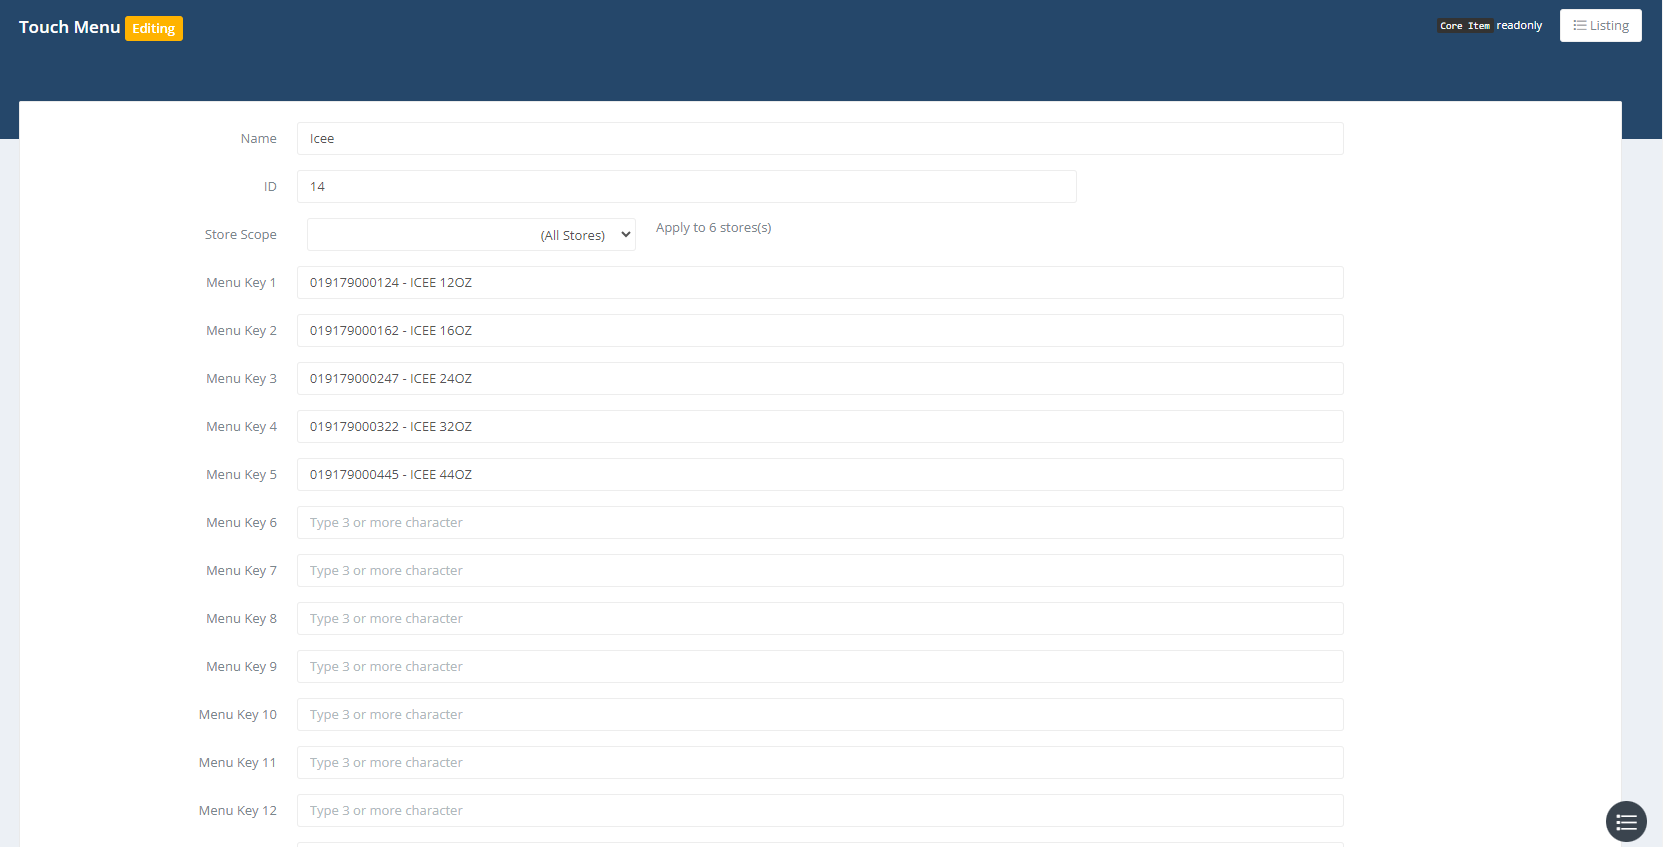
Task: Focus the empty Menu Key 7 field
Action: click(x=820, y=571)
